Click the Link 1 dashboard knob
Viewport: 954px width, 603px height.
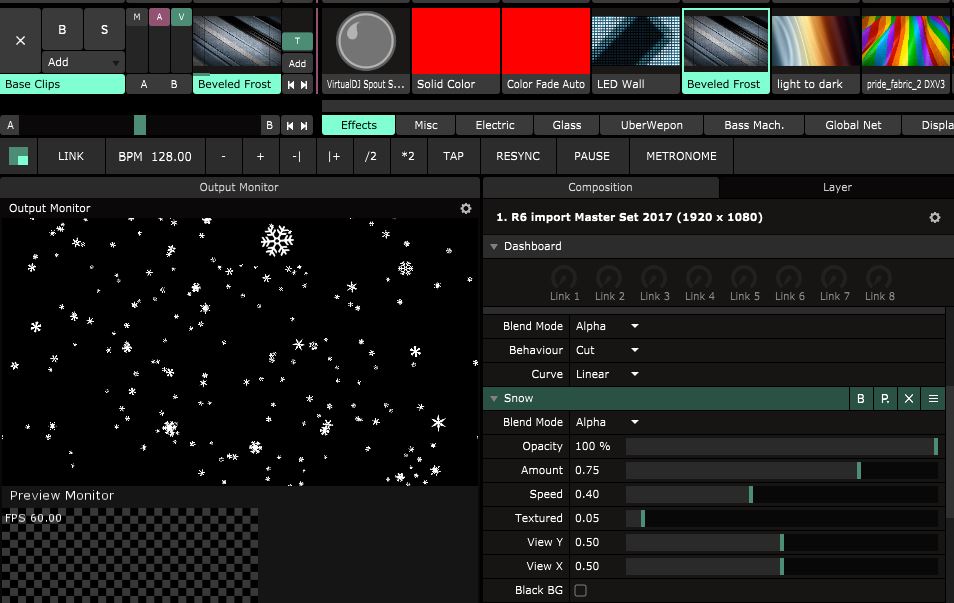[564, 278]
